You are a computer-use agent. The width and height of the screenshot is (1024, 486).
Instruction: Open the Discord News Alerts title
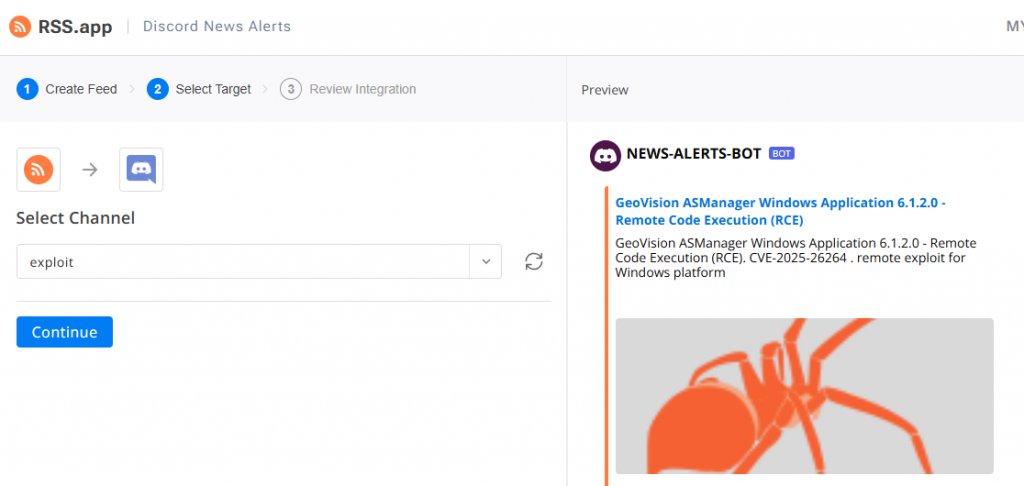coord(217,27)
